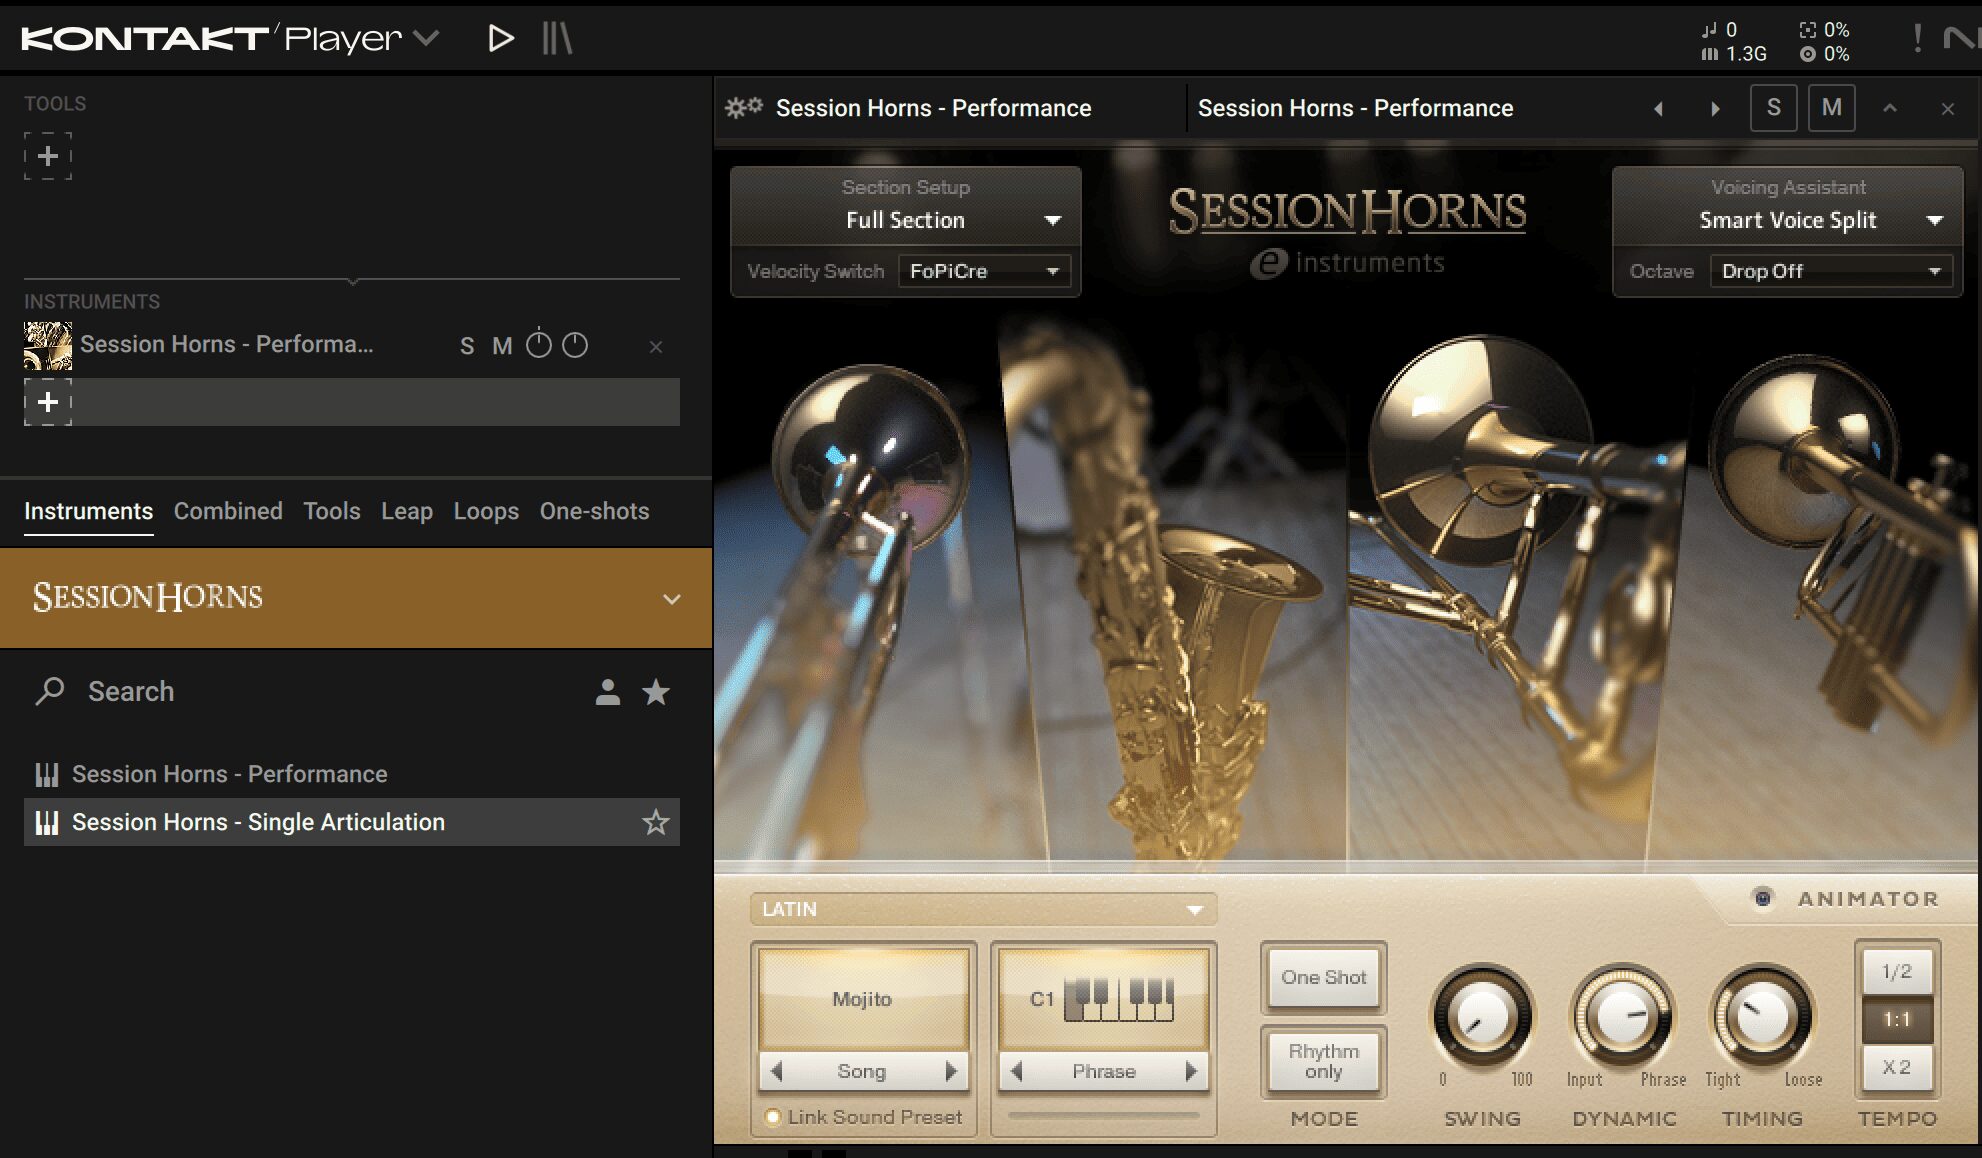The image size is (1982, 1158).
Task: Click the CPU usage percentage indicator
Action: (x=1825, y=30)
